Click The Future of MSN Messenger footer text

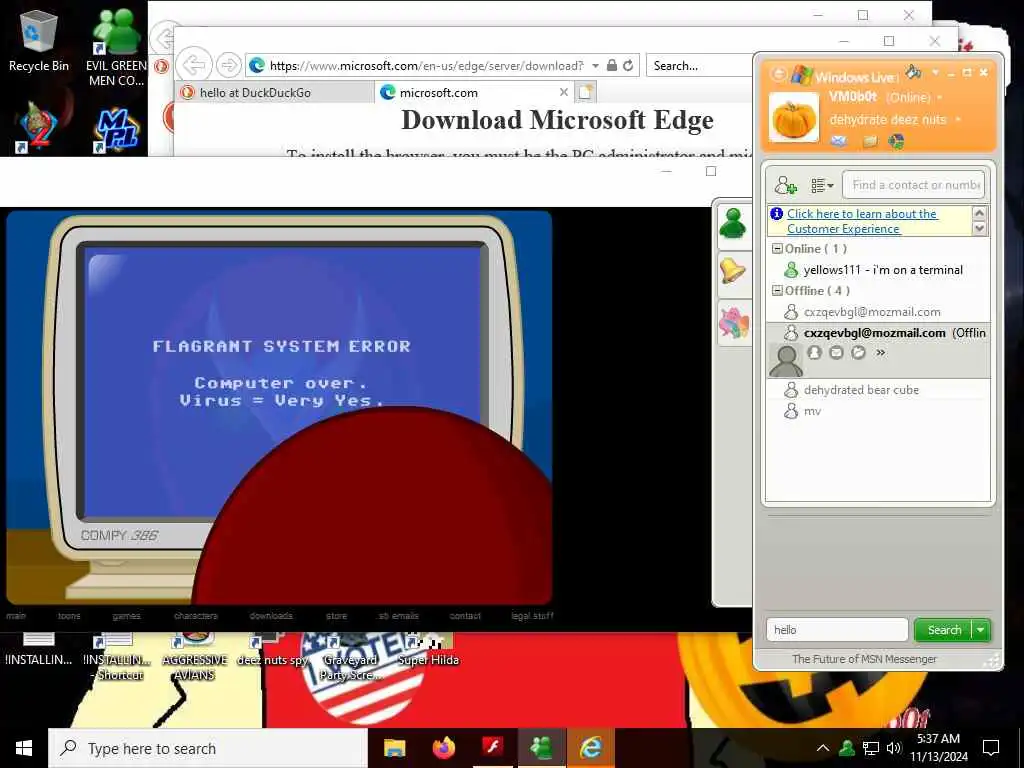(864, 659)
